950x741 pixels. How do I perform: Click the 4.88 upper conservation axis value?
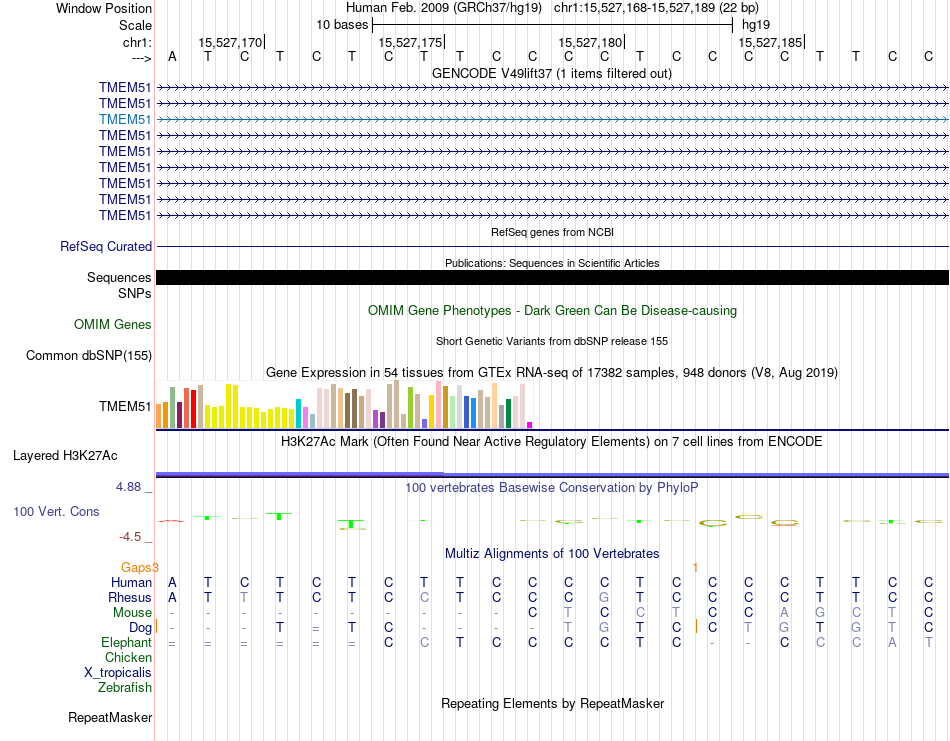click(x=128, y=487)
